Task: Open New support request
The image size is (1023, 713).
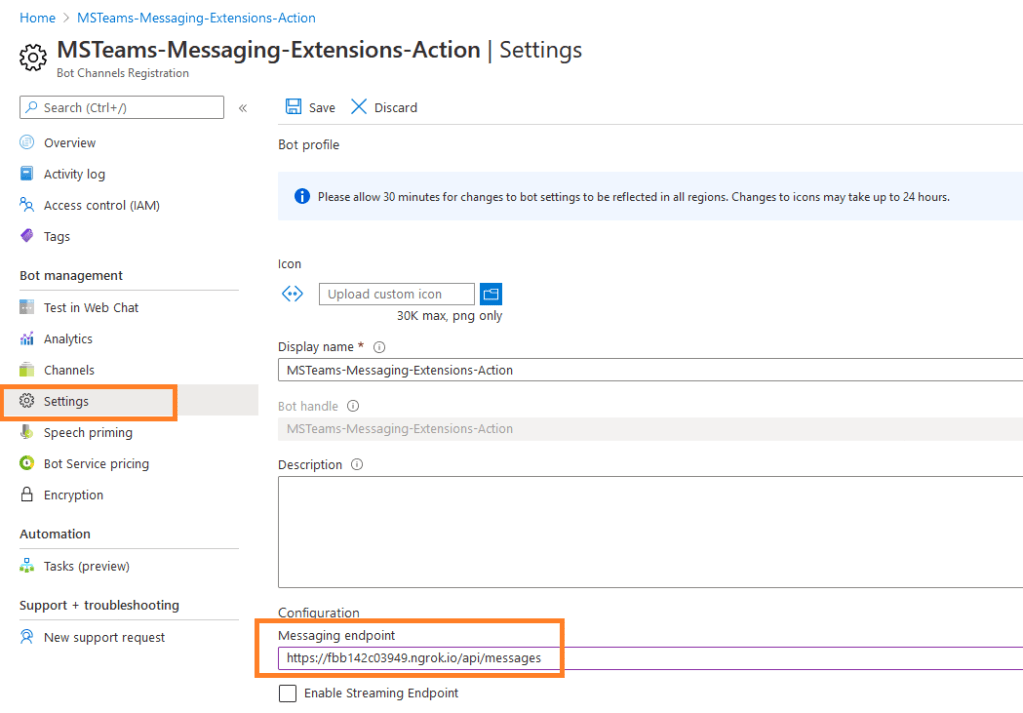Action: point(104,638)
